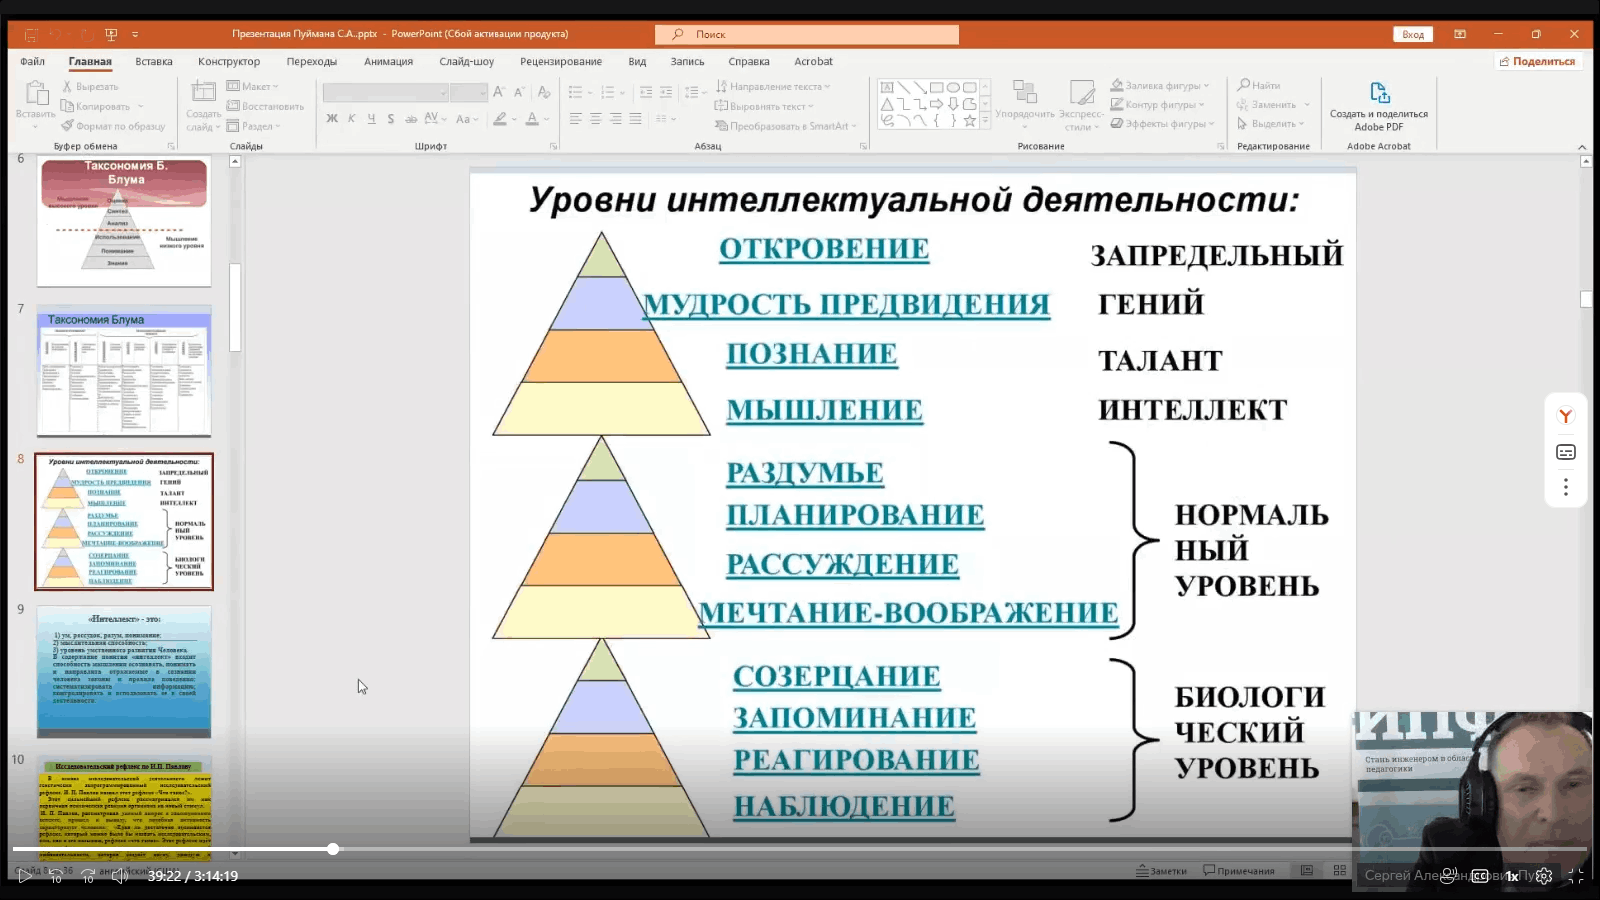Expand the shapes gallery more arrow

pyautogui.click(x=985, y=121)
